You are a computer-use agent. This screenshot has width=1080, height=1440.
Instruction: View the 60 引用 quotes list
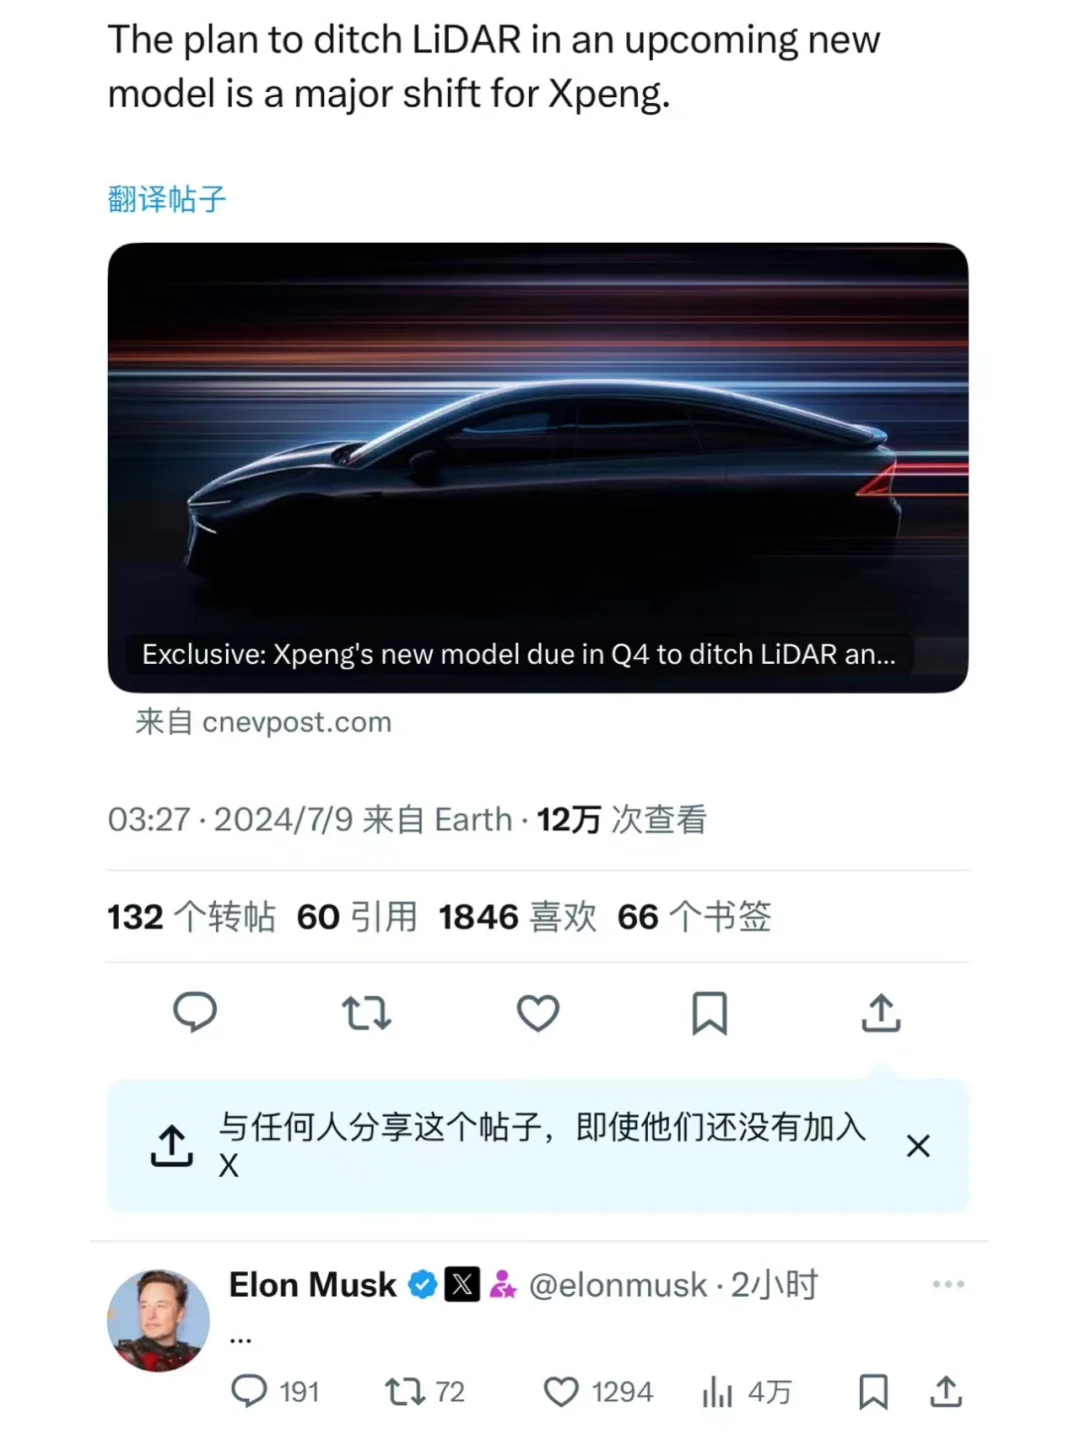[x=357, y=917]
